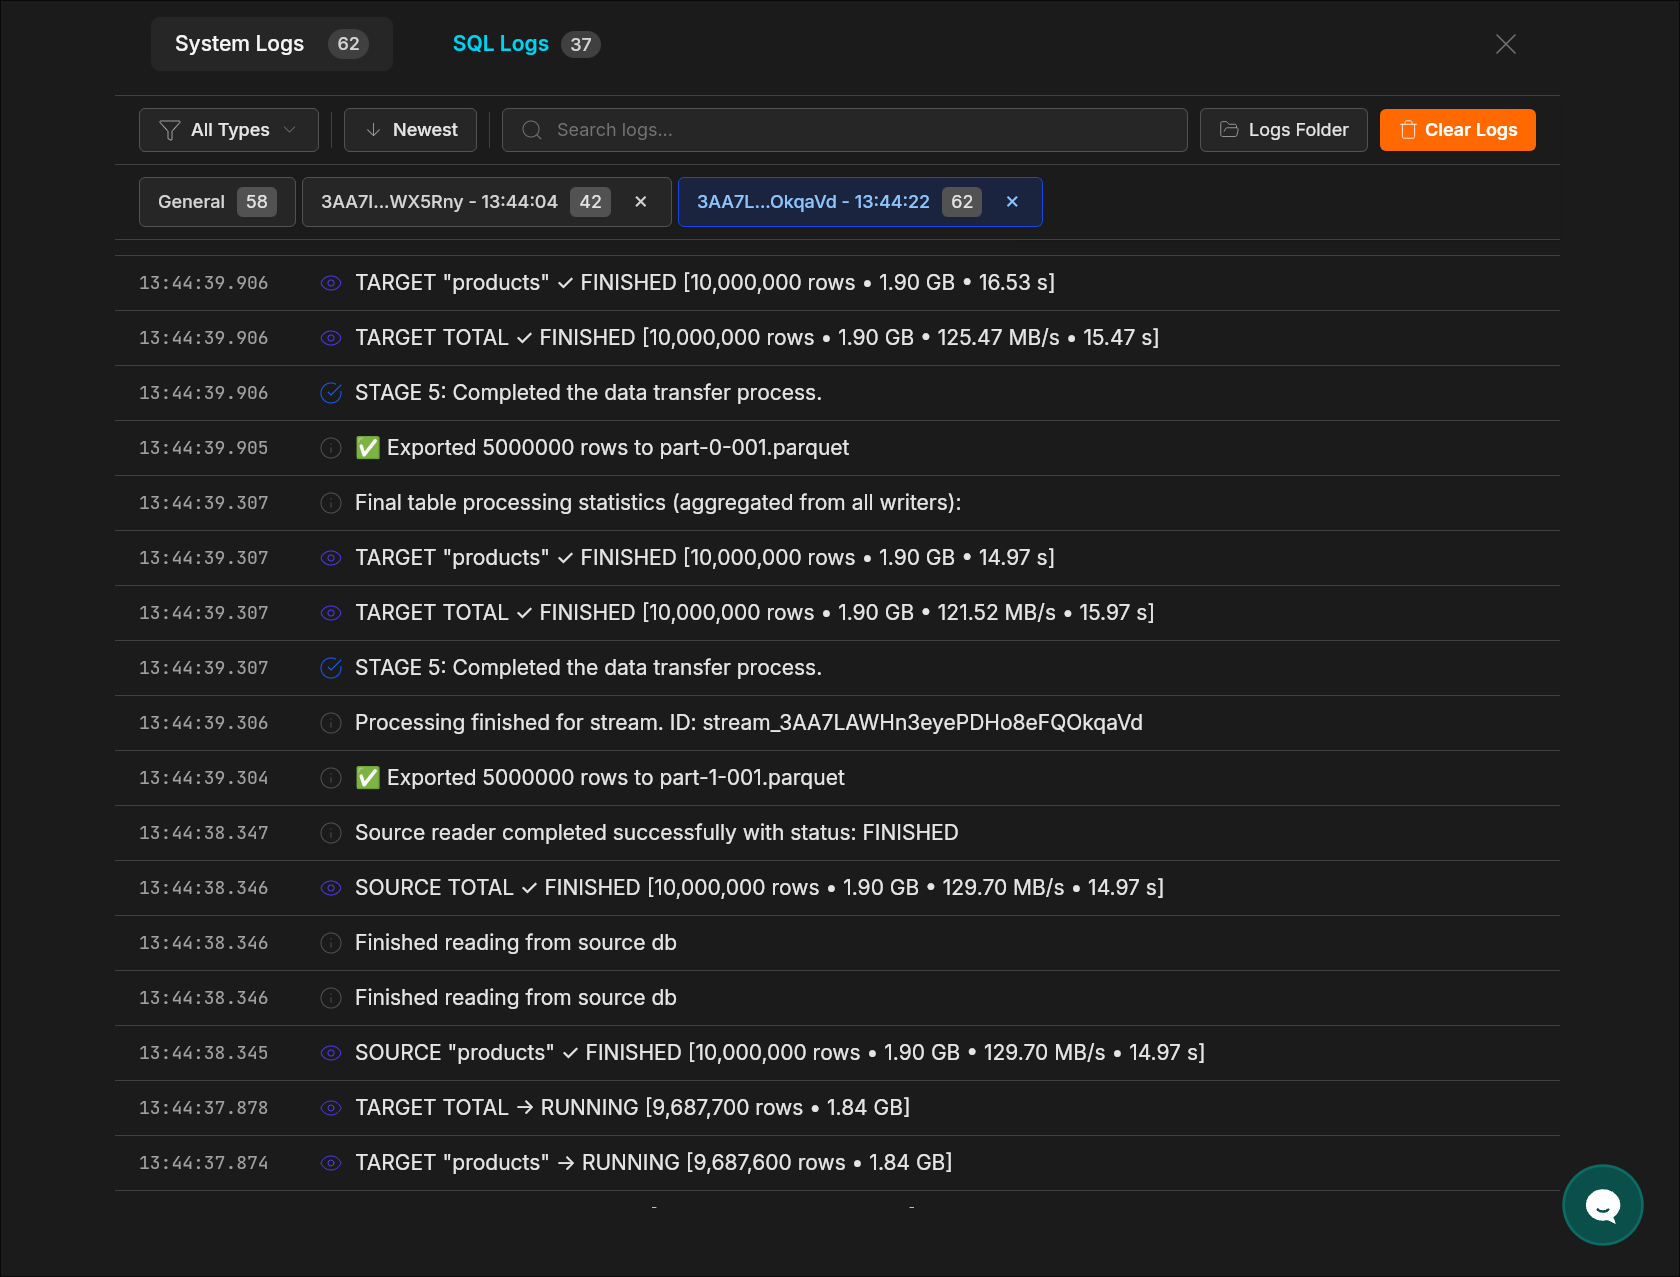
Task: Click the down arrow icon beside Newest
Action: [x=373, y=130]
